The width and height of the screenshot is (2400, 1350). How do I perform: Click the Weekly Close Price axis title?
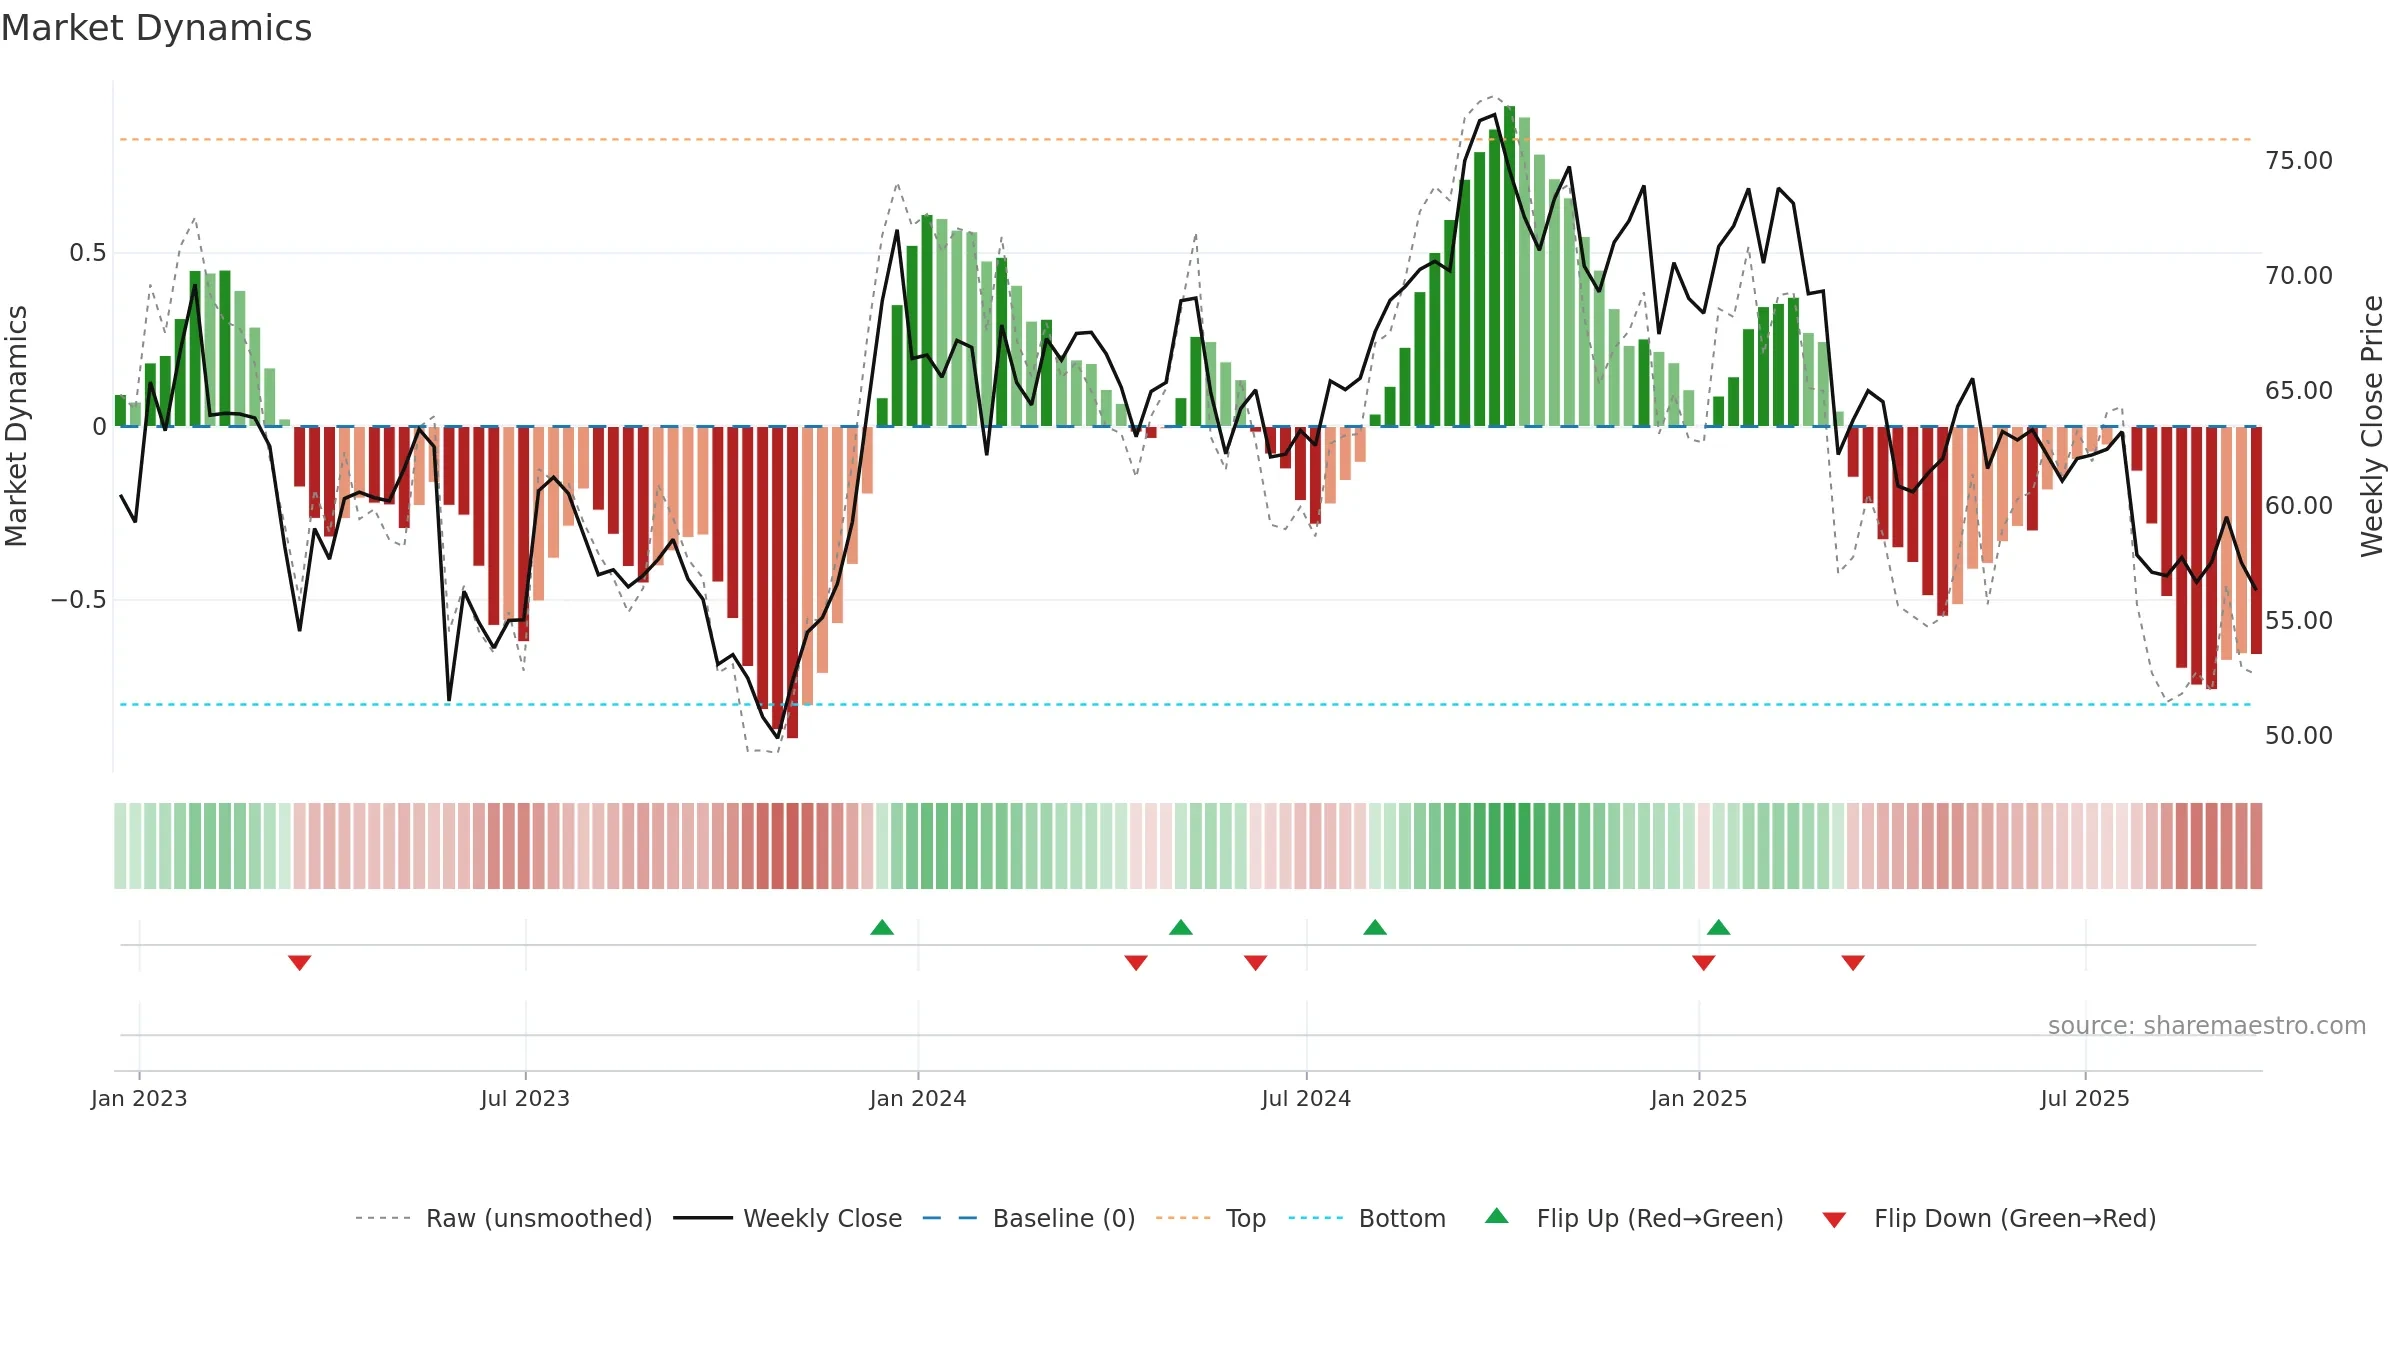tap(2372, 426)
